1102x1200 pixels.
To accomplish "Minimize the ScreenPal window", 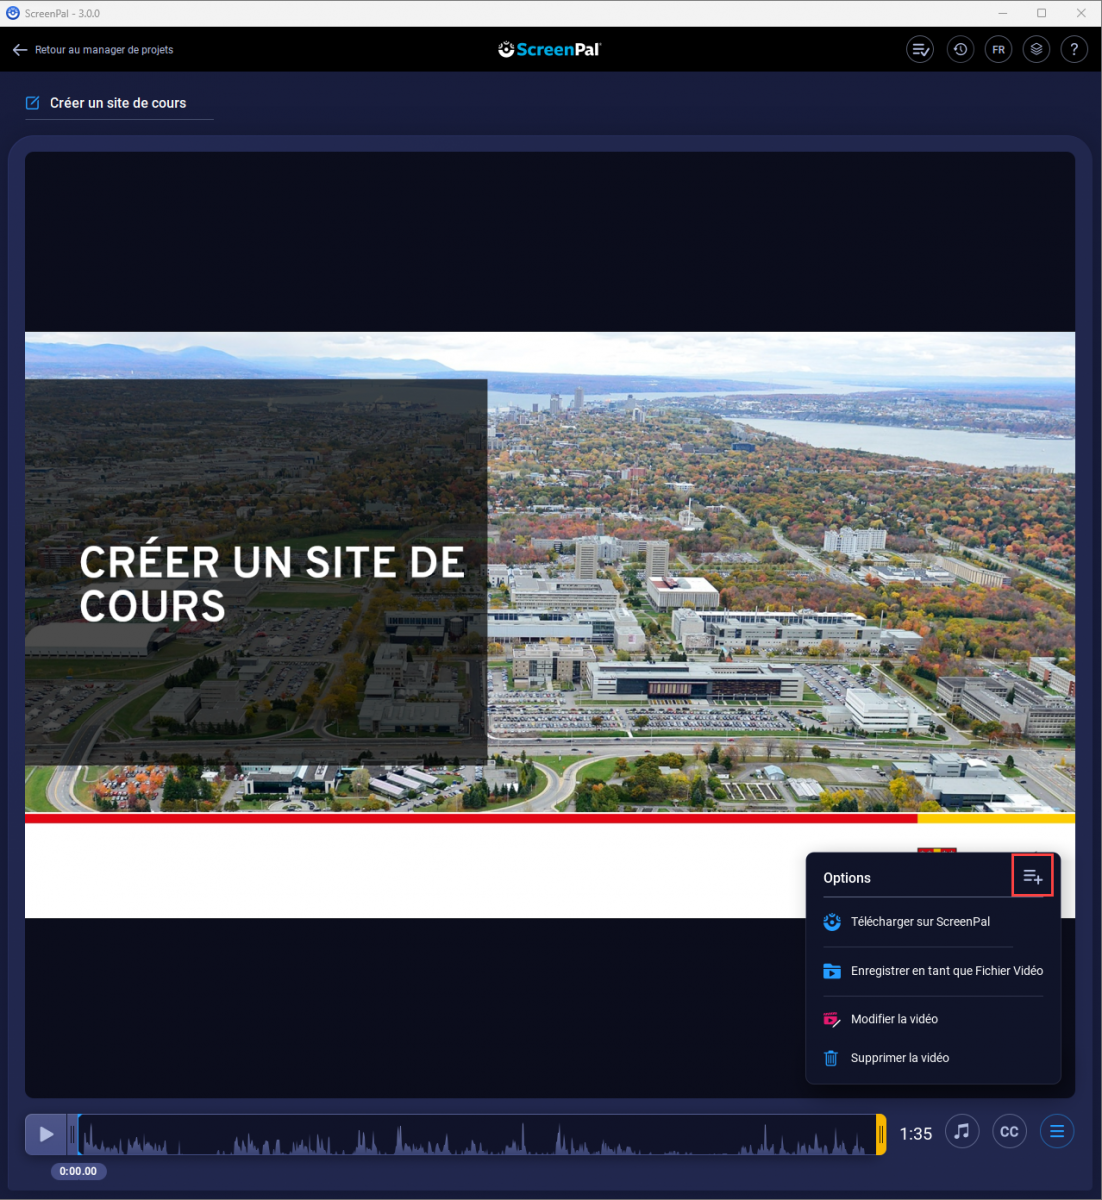I will pos(1003,13).
